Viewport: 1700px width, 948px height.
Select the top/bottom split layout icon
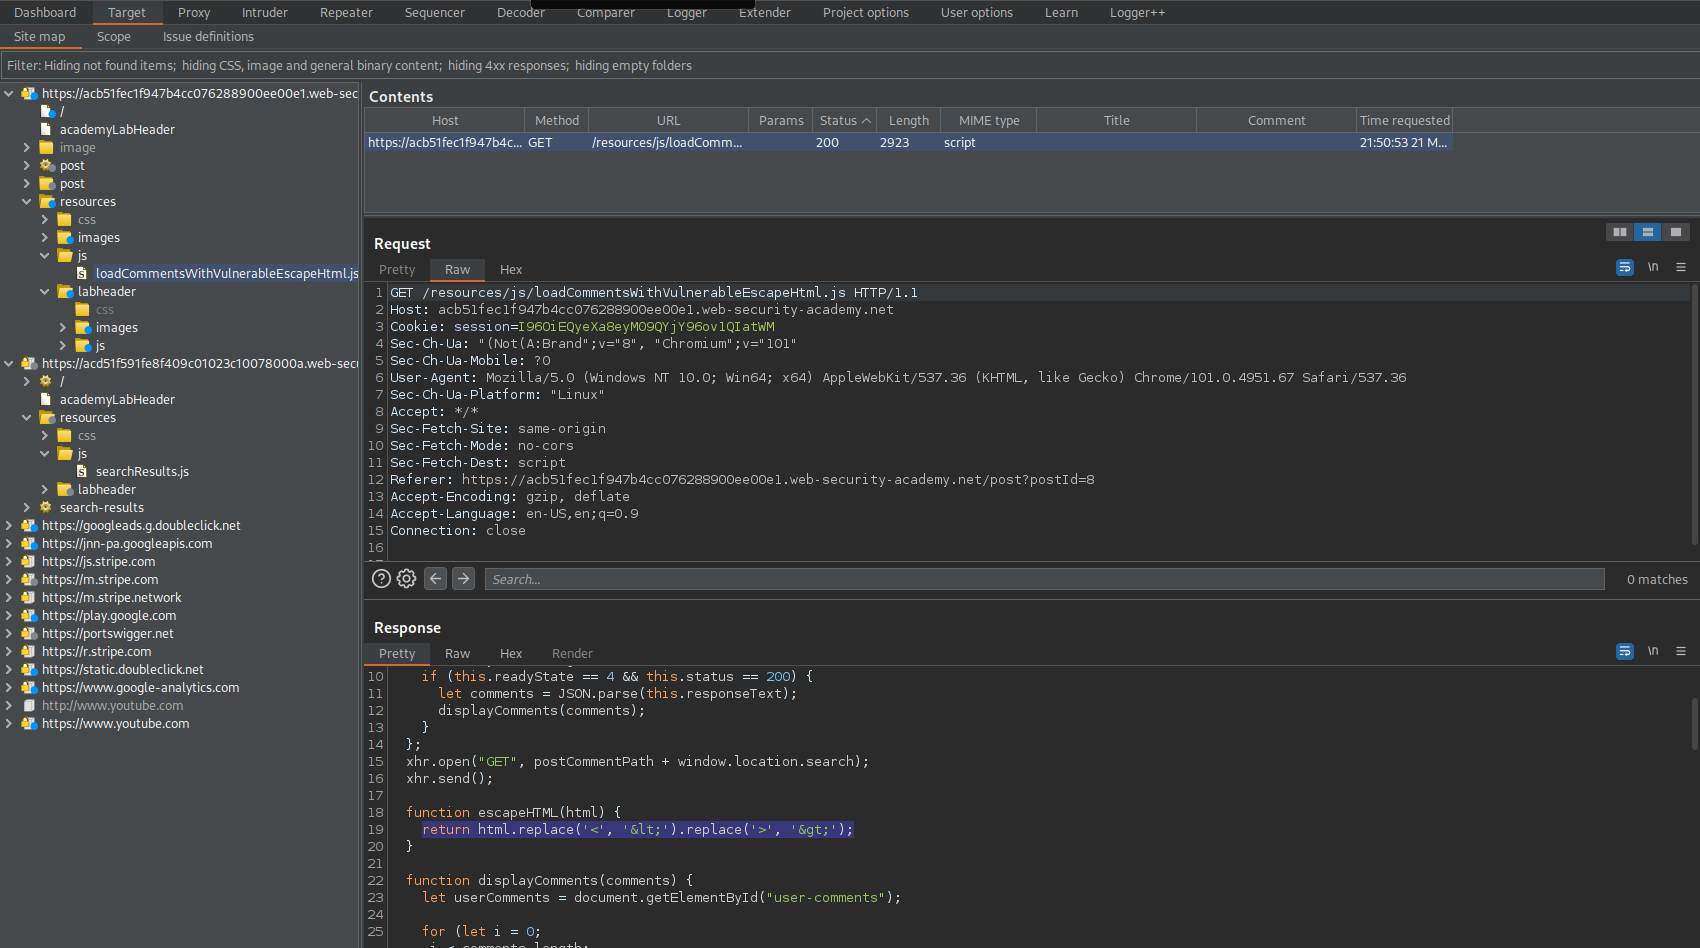pyautogui.click(x=1647, y=232)
